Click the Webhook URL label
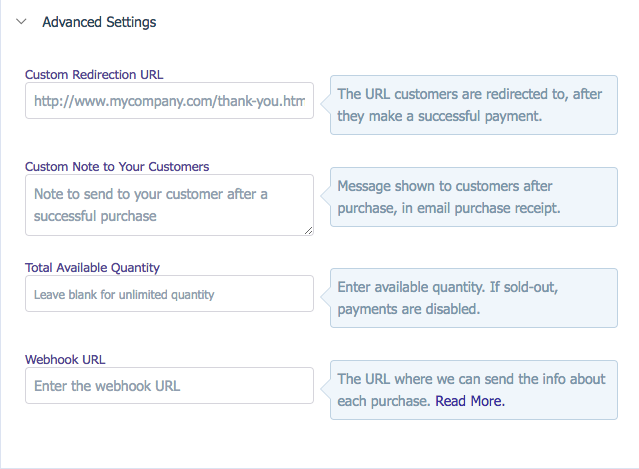Image resolution: width=639 pixels, height=469 pixels. coord(65,359)
